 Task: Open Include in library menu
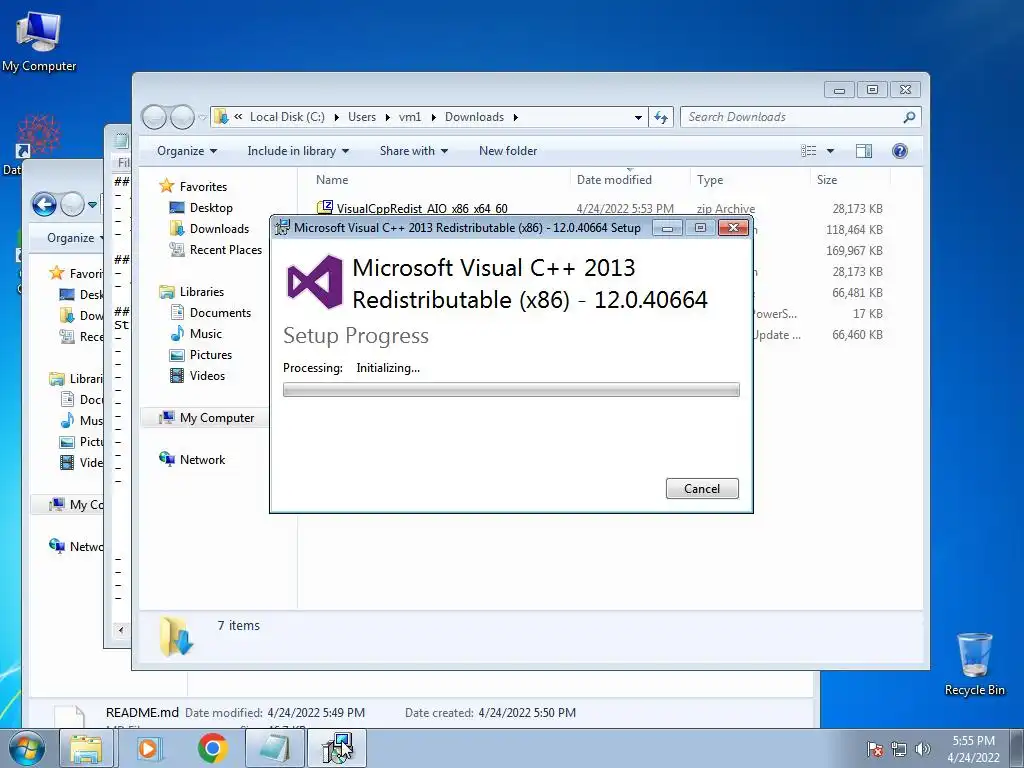click(298, 151)
